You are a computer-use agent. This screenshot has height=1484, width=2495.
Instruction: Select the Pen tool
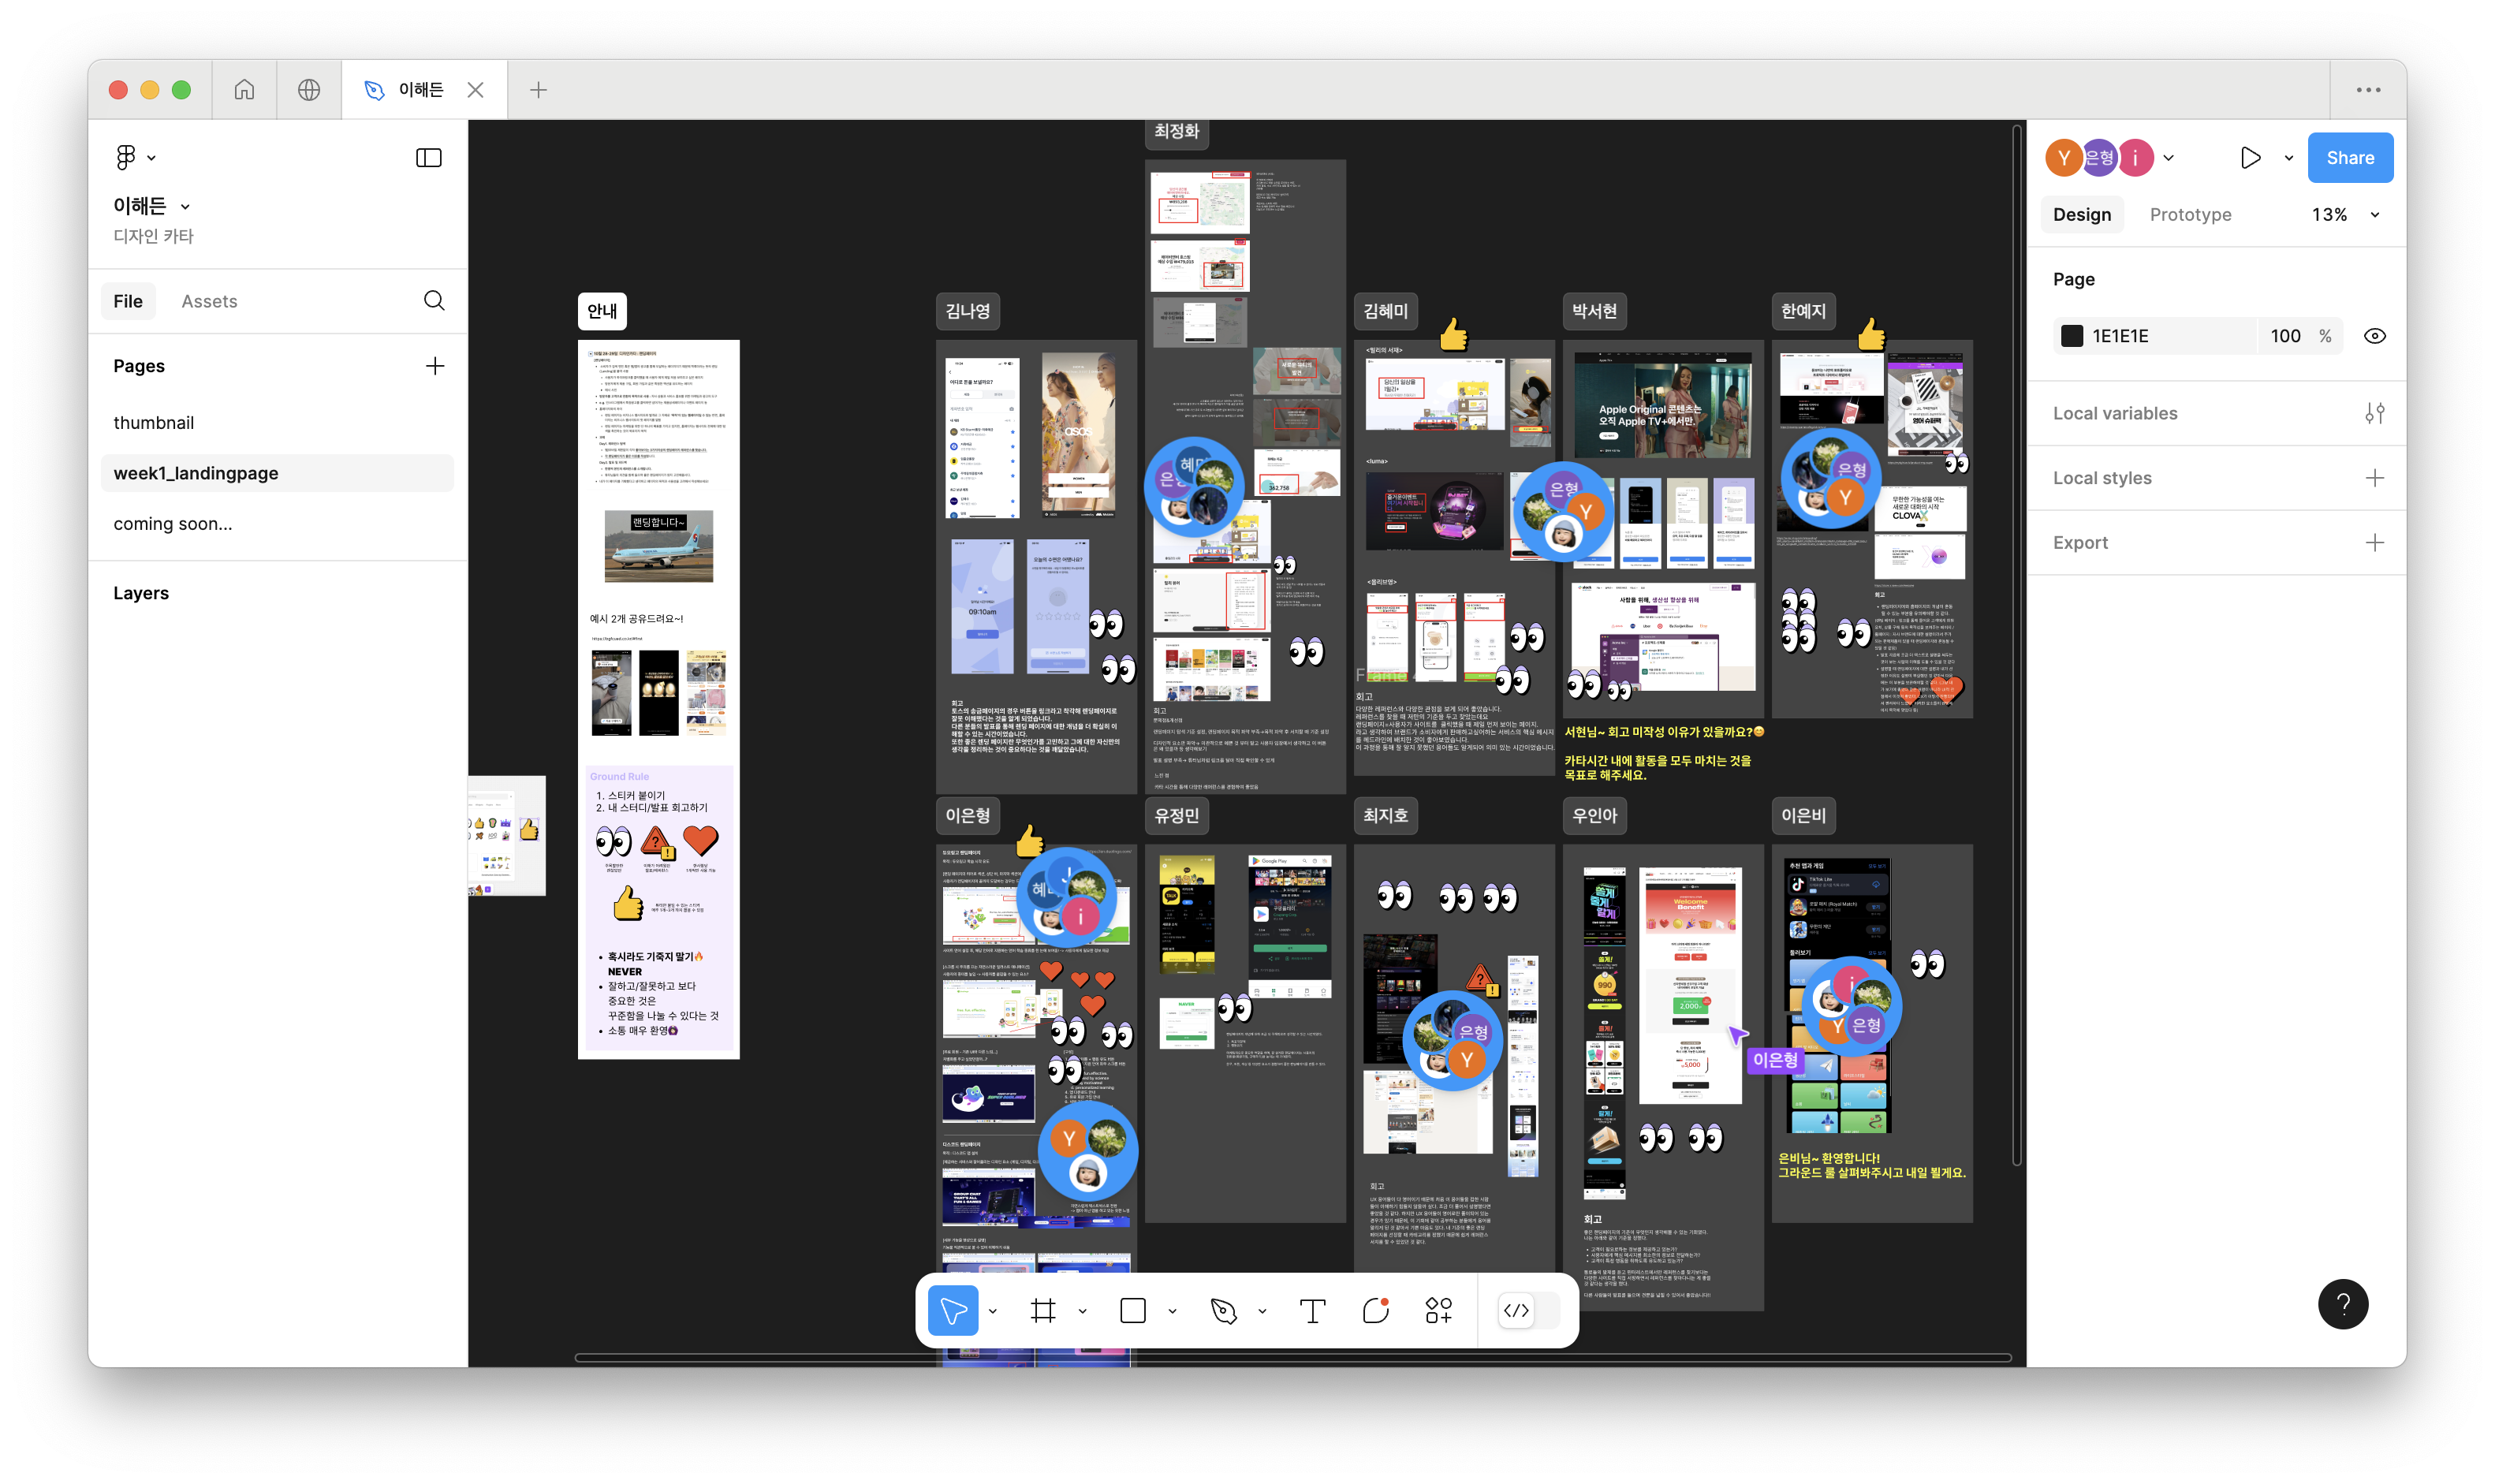1224,1310
